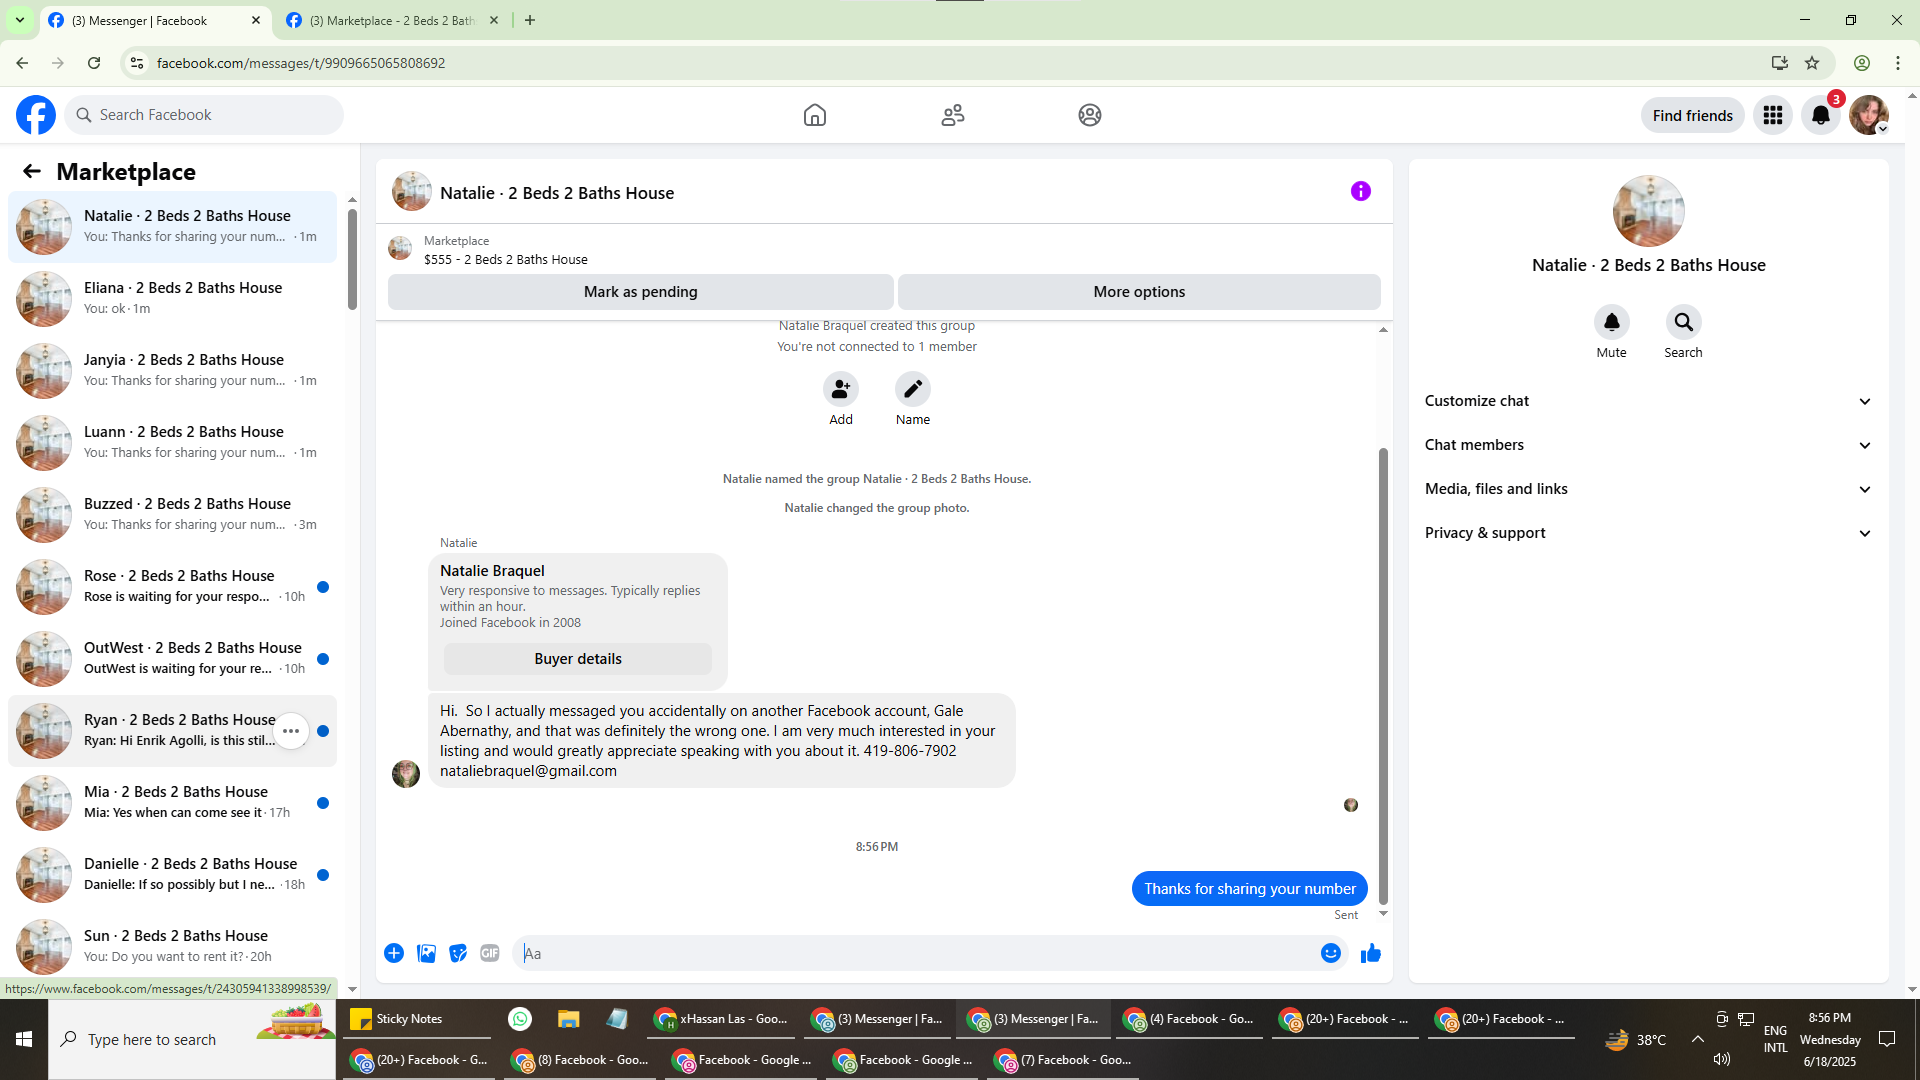
Task: Open the Friends icon in top navigation
Action: point(953,115)
